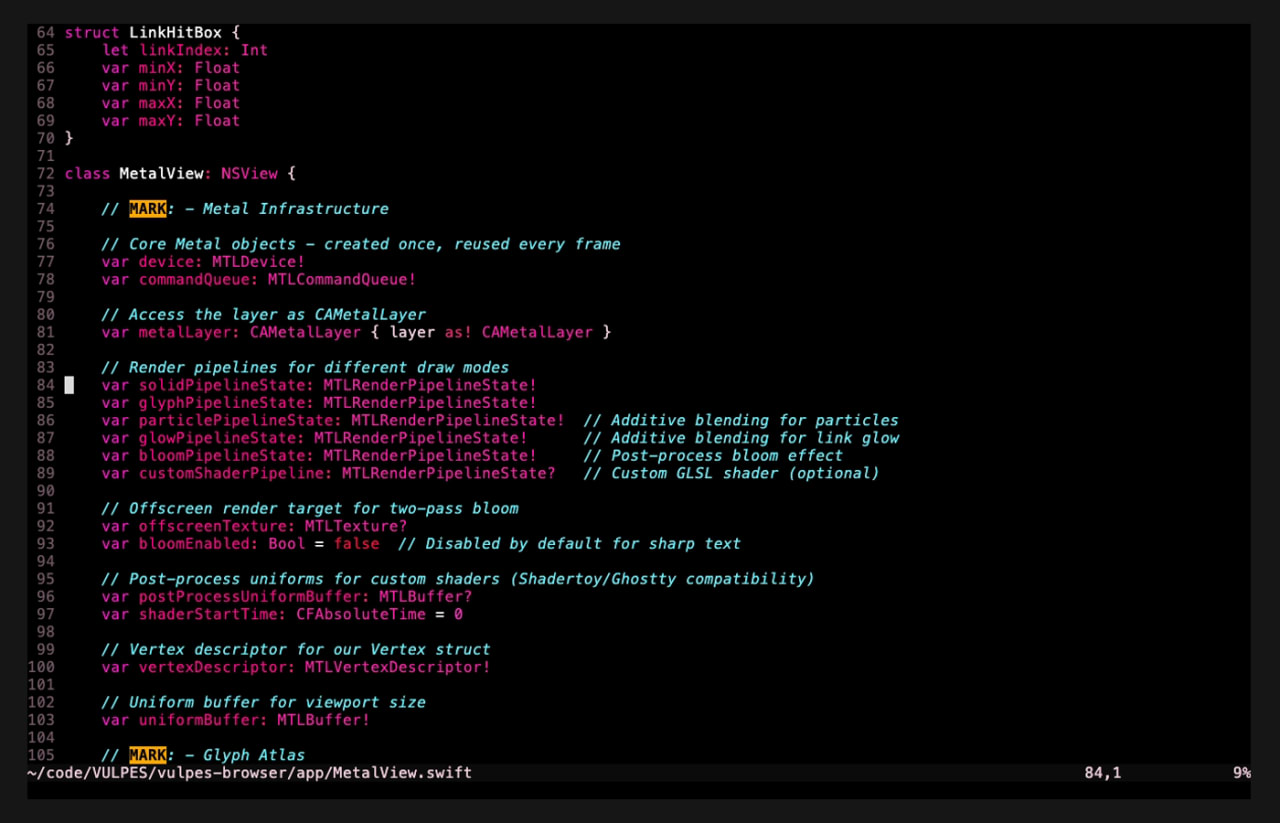Click the highlighted MARK in "Glyph Atlas" comment
The width and height of the screenshot is (1280, 823).
148,755
